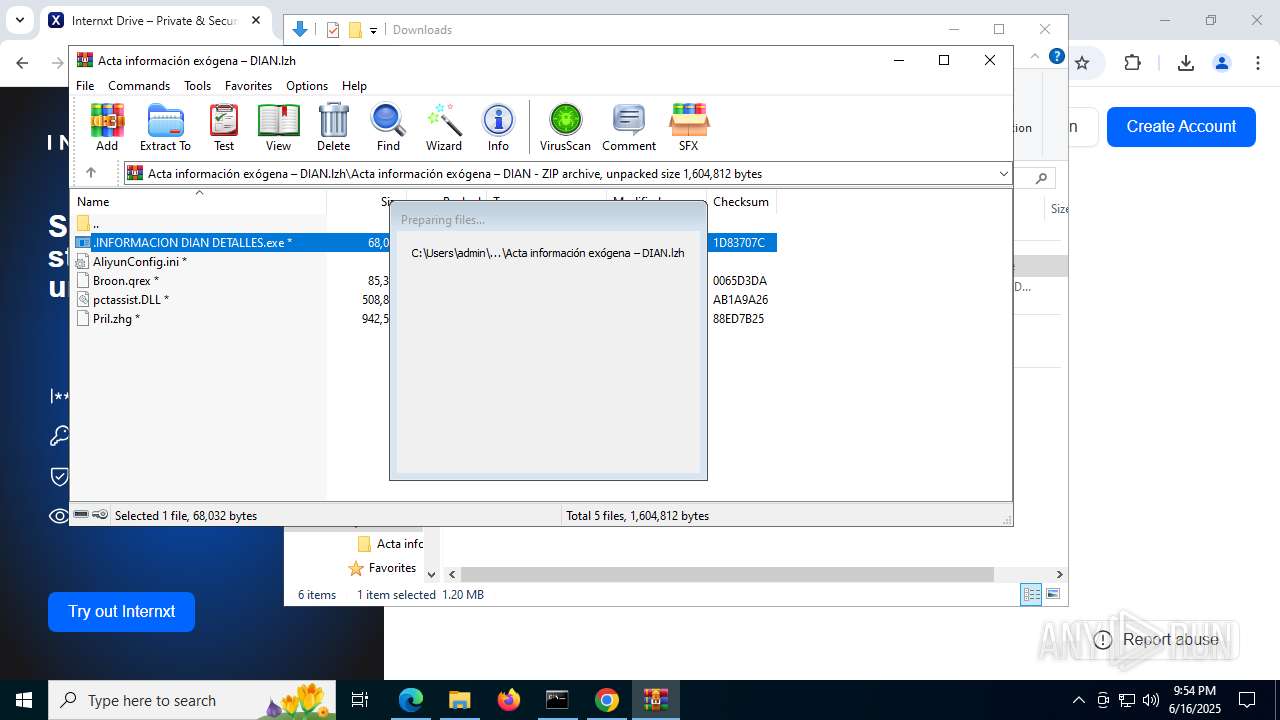The height and width of the screenshot is (720, 1280).
Task: Show archive Info icon
Action: (x=498, y=127)
